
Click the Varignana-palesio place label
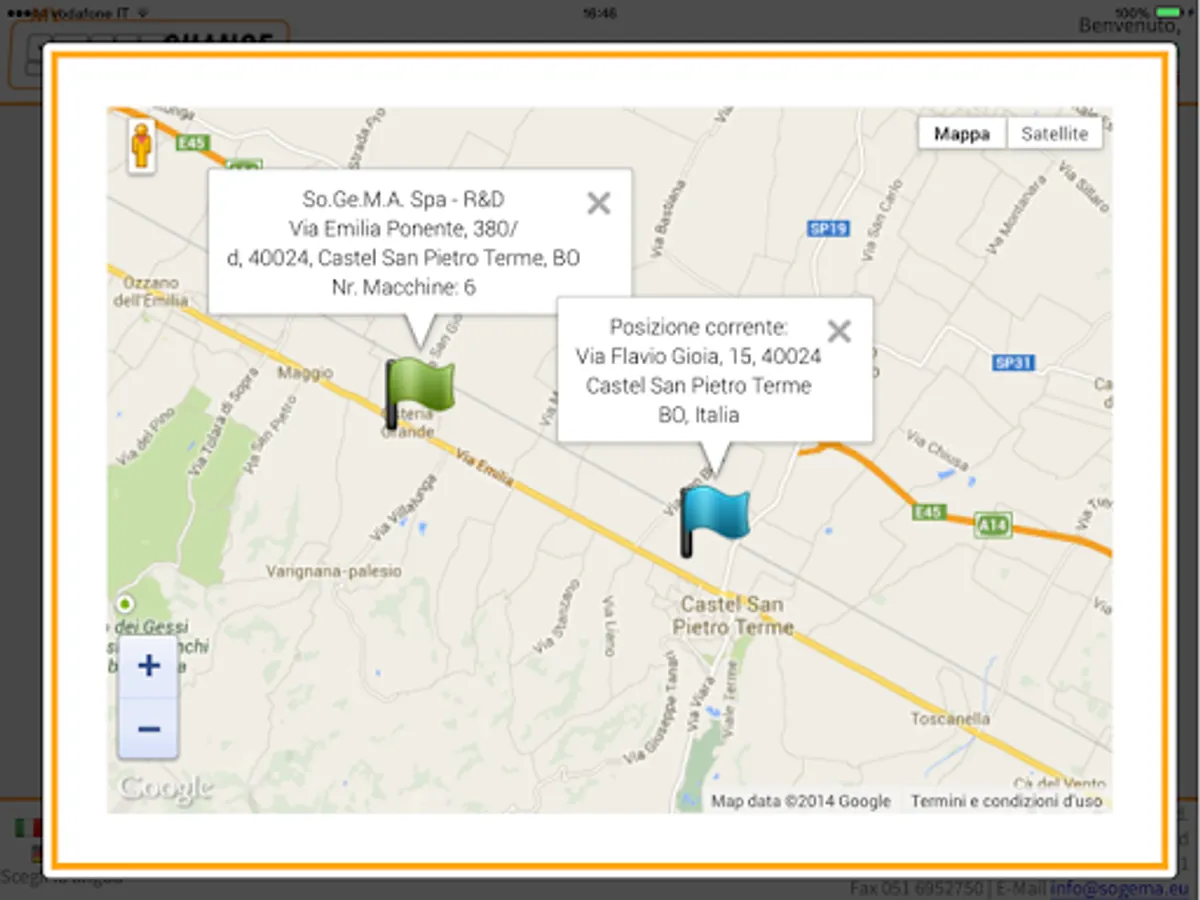(334, 571)
